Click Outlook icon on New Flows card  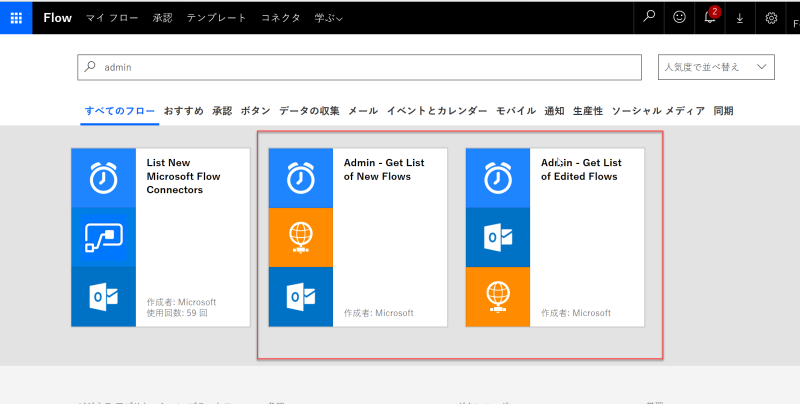click(301, 296)
